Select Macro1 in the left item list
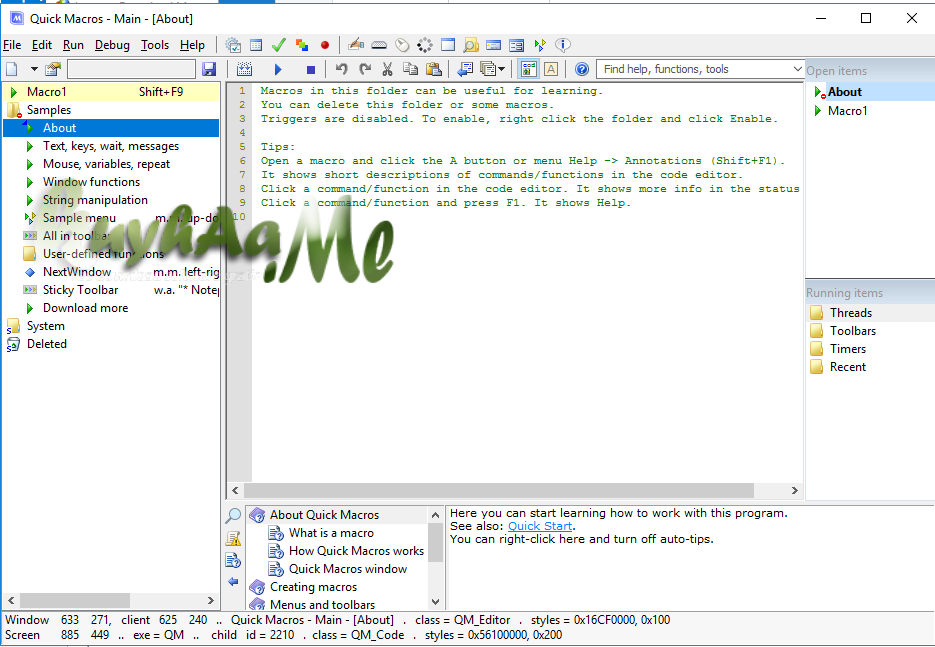Image resolution: width=935 pixels, height=647 pixels. 111,92
